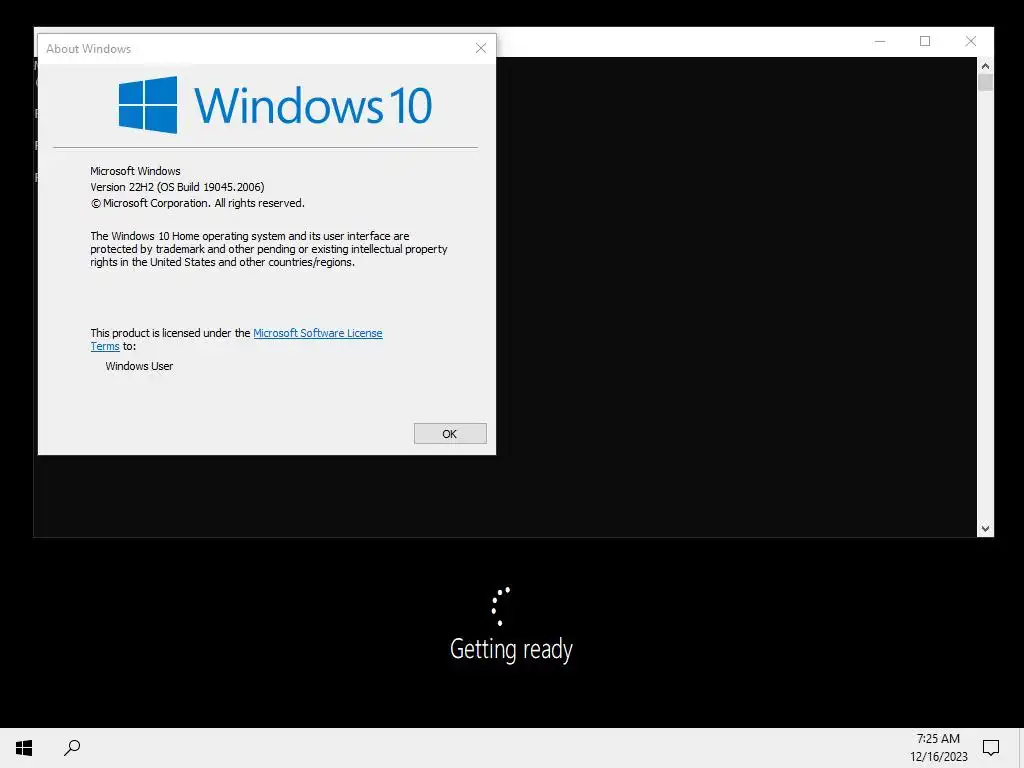
Task: Open the clock showing 7:25 AM
Action: tap(938, 739)
